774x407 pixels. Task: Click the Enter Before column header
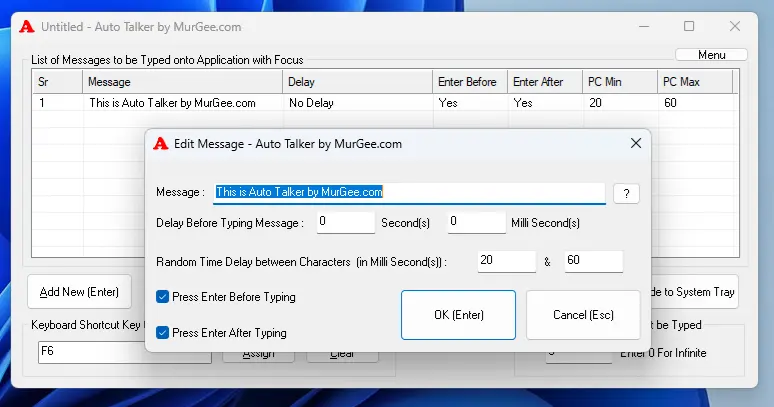(x=470, y=82)
